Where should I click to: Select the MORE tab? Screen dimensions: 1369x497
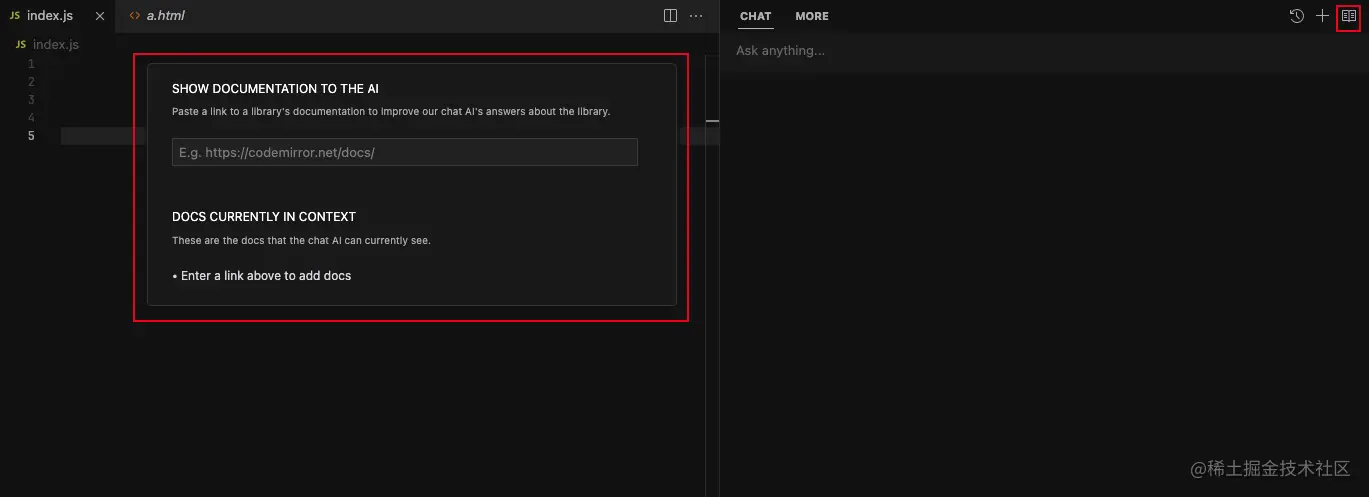coord(812,16)
